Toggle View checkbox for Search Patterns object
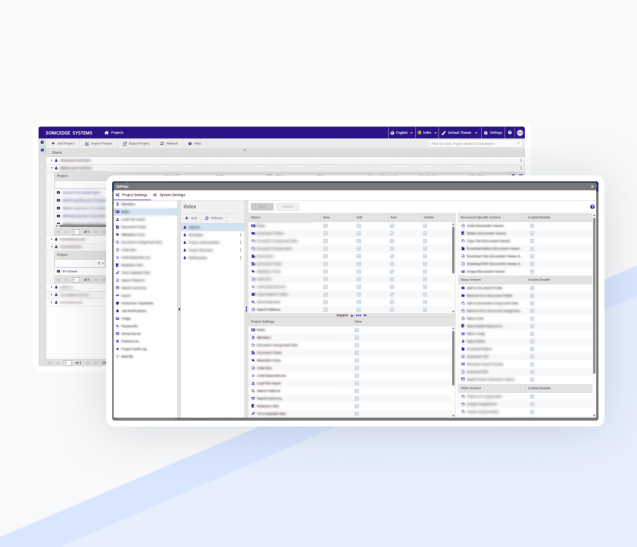Screen dimensions: 637x547 coord(326,309)
